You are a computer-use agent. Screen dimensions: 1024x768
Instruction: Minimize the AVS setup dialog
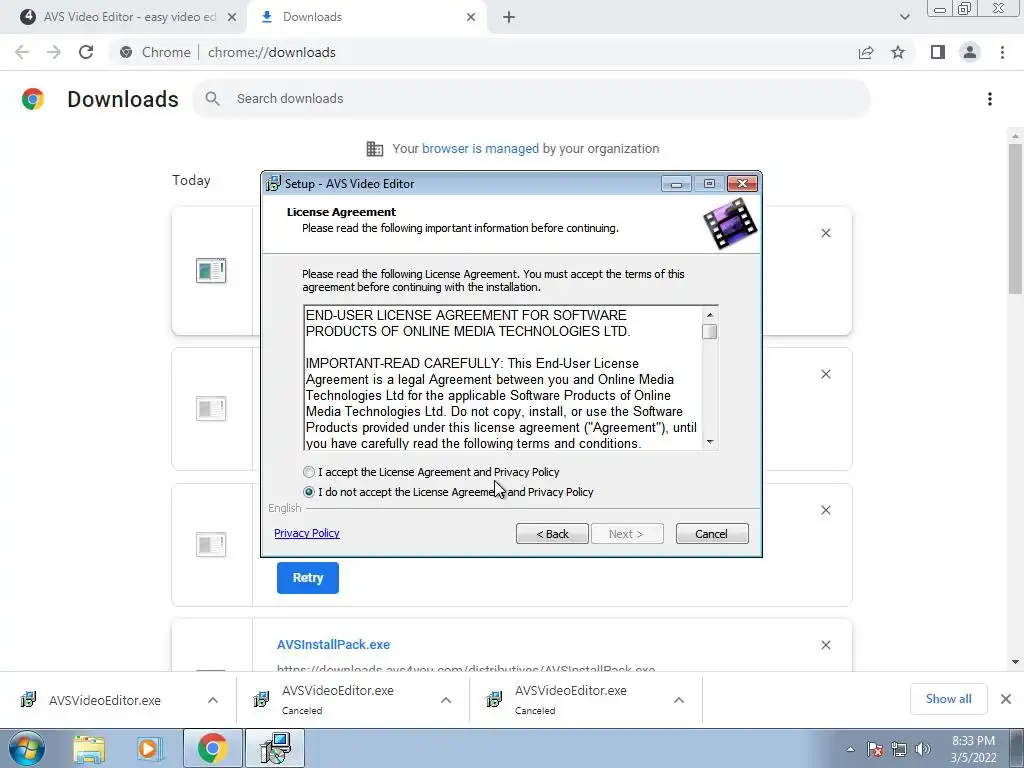pyautogui.click(x=677, y=184)
